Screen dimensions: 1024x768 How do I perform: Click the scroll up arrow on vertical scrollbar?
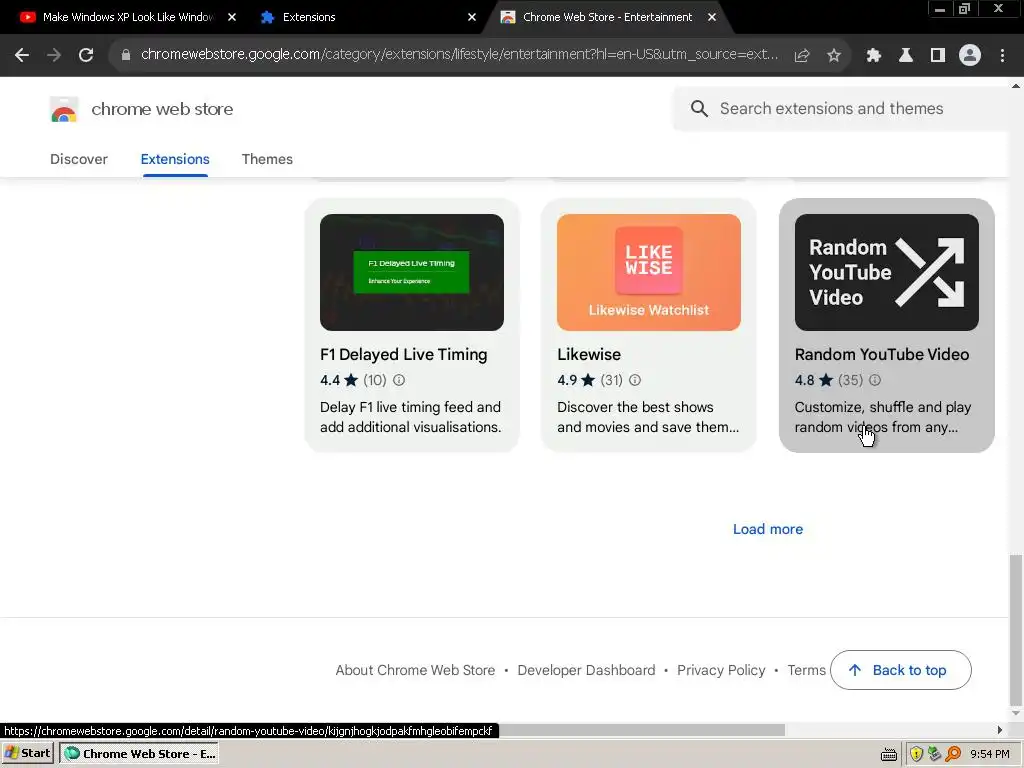(1016, 86)
